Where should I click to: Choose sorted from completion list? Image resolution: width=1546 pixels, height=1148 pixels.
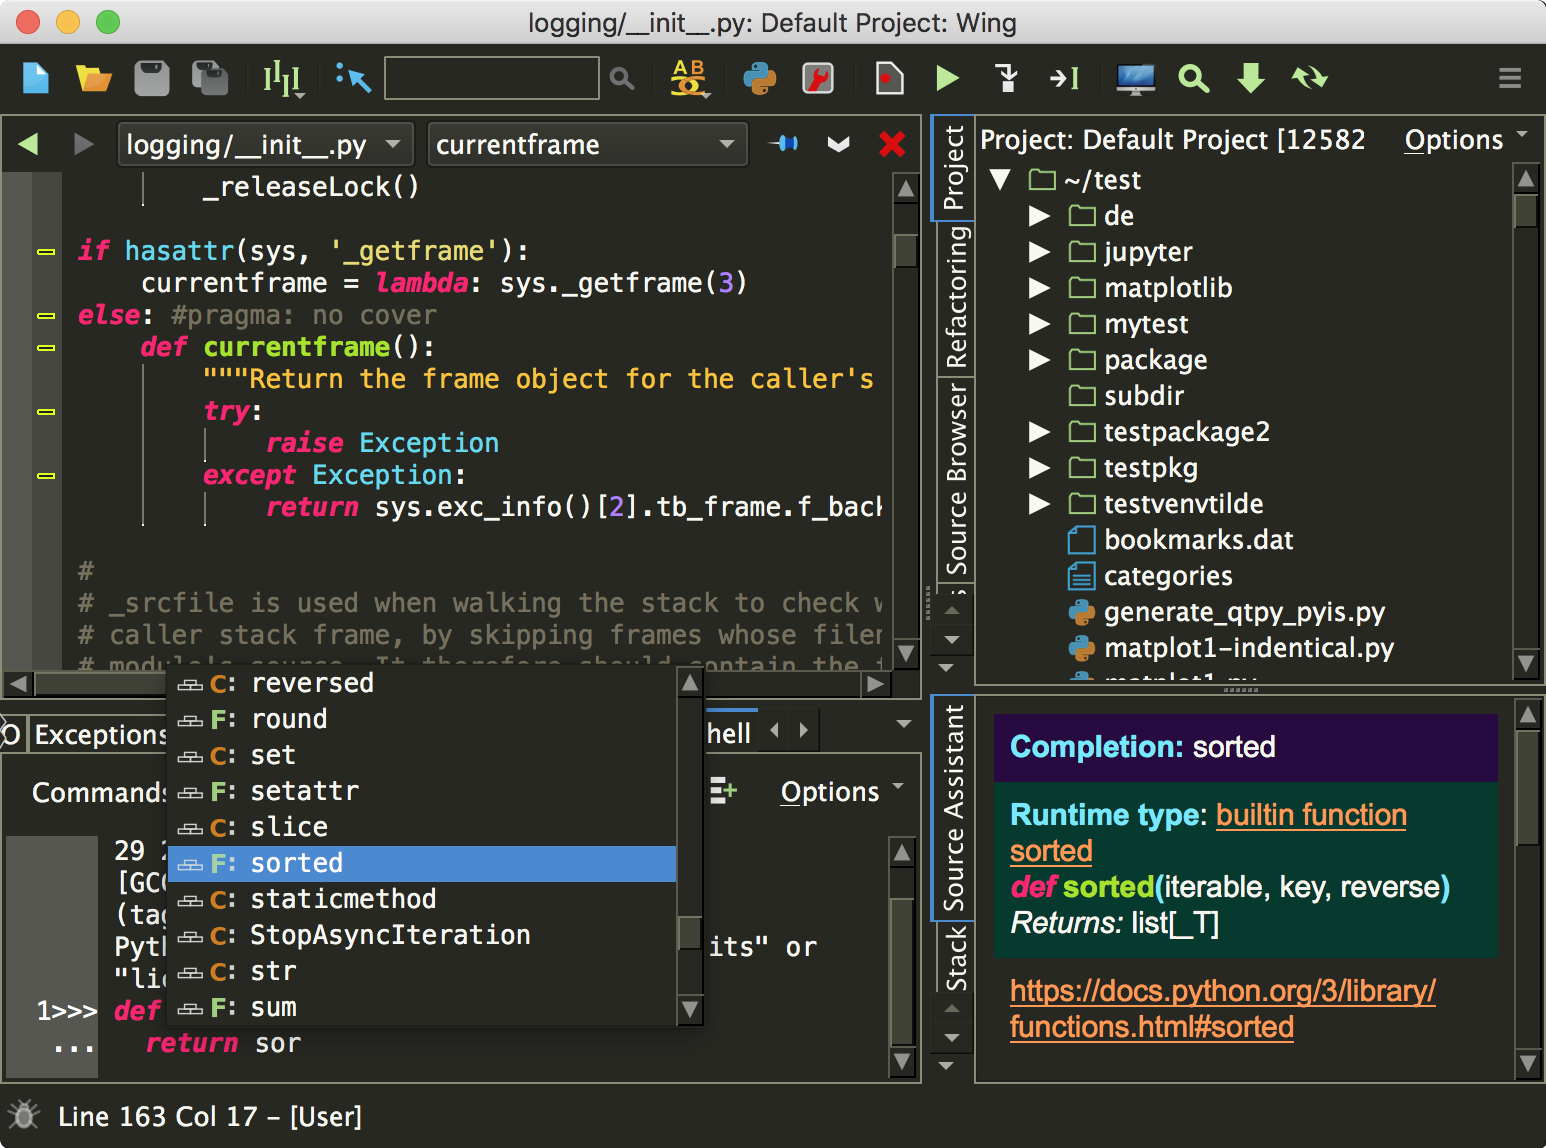pos(422,863)
